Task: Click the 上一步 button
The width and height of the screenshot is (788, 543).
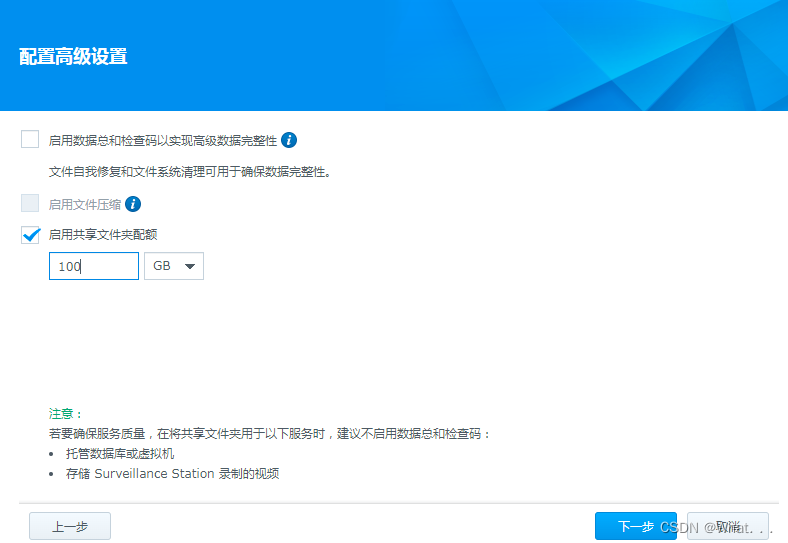Action: point(70,526)
